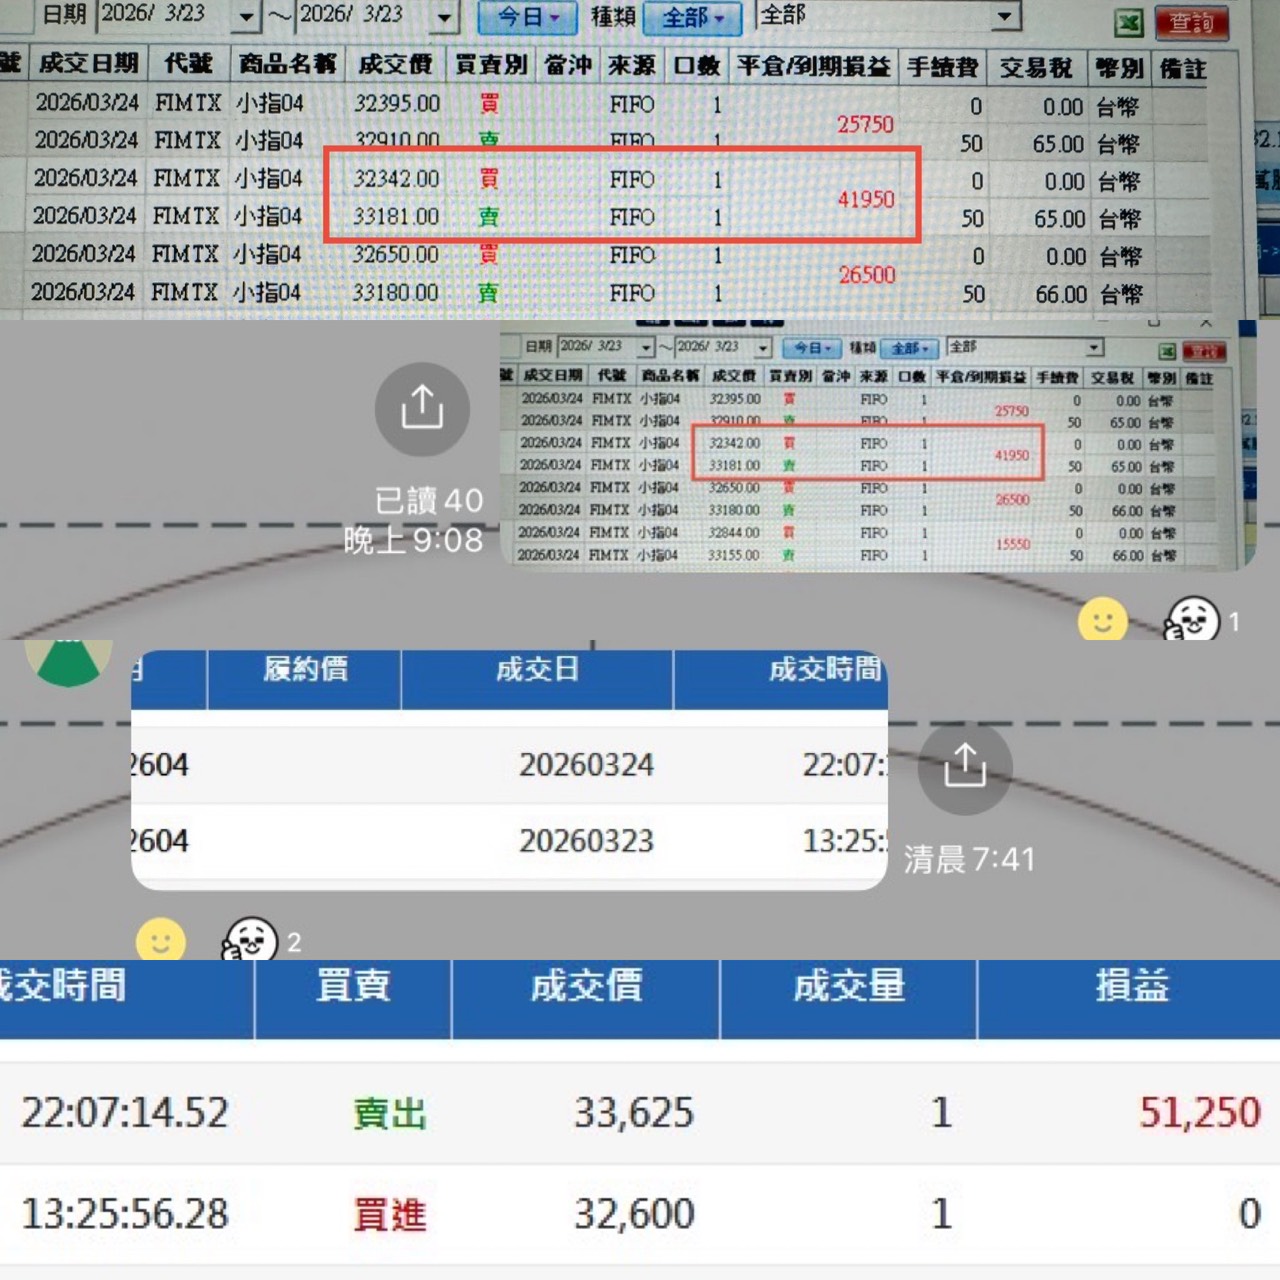Click the 賣出 sell entry at 22:07:14
This screenshot has width=1280, height=1280.
click(390, 1112)
